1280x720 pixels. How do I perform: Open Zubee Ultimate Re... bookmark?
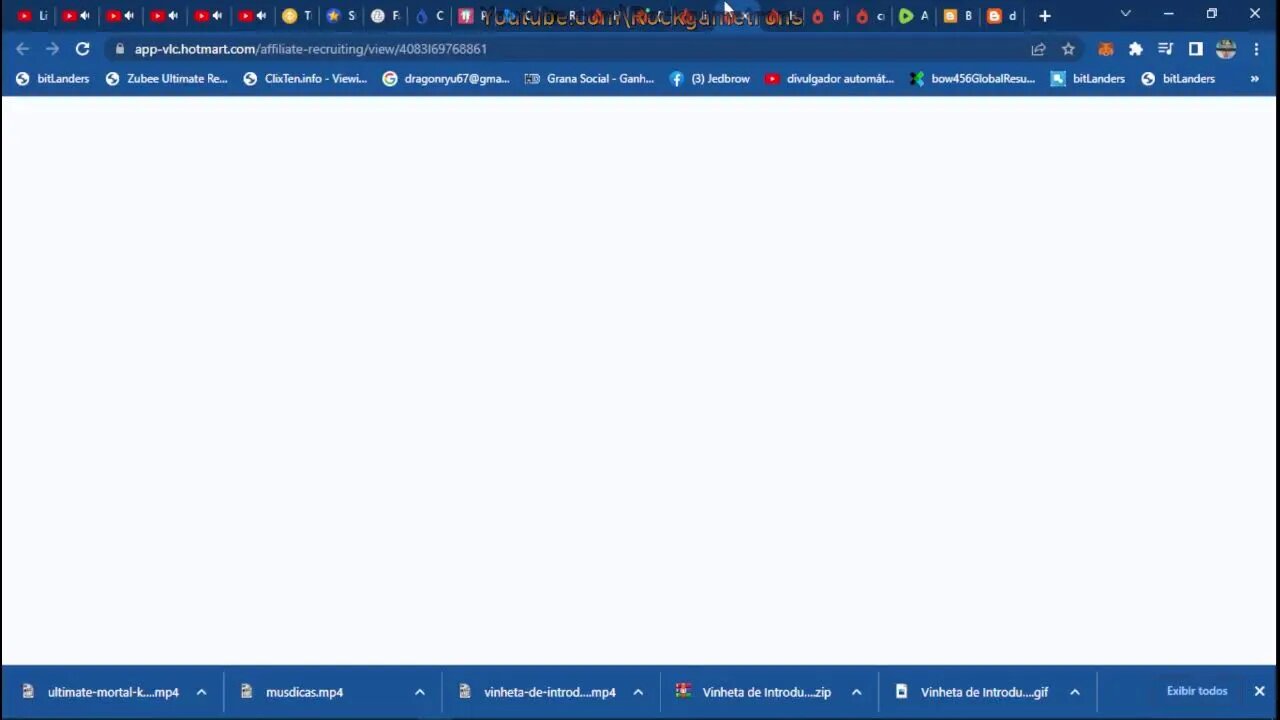pyautogui.click(x=166, y=79)
